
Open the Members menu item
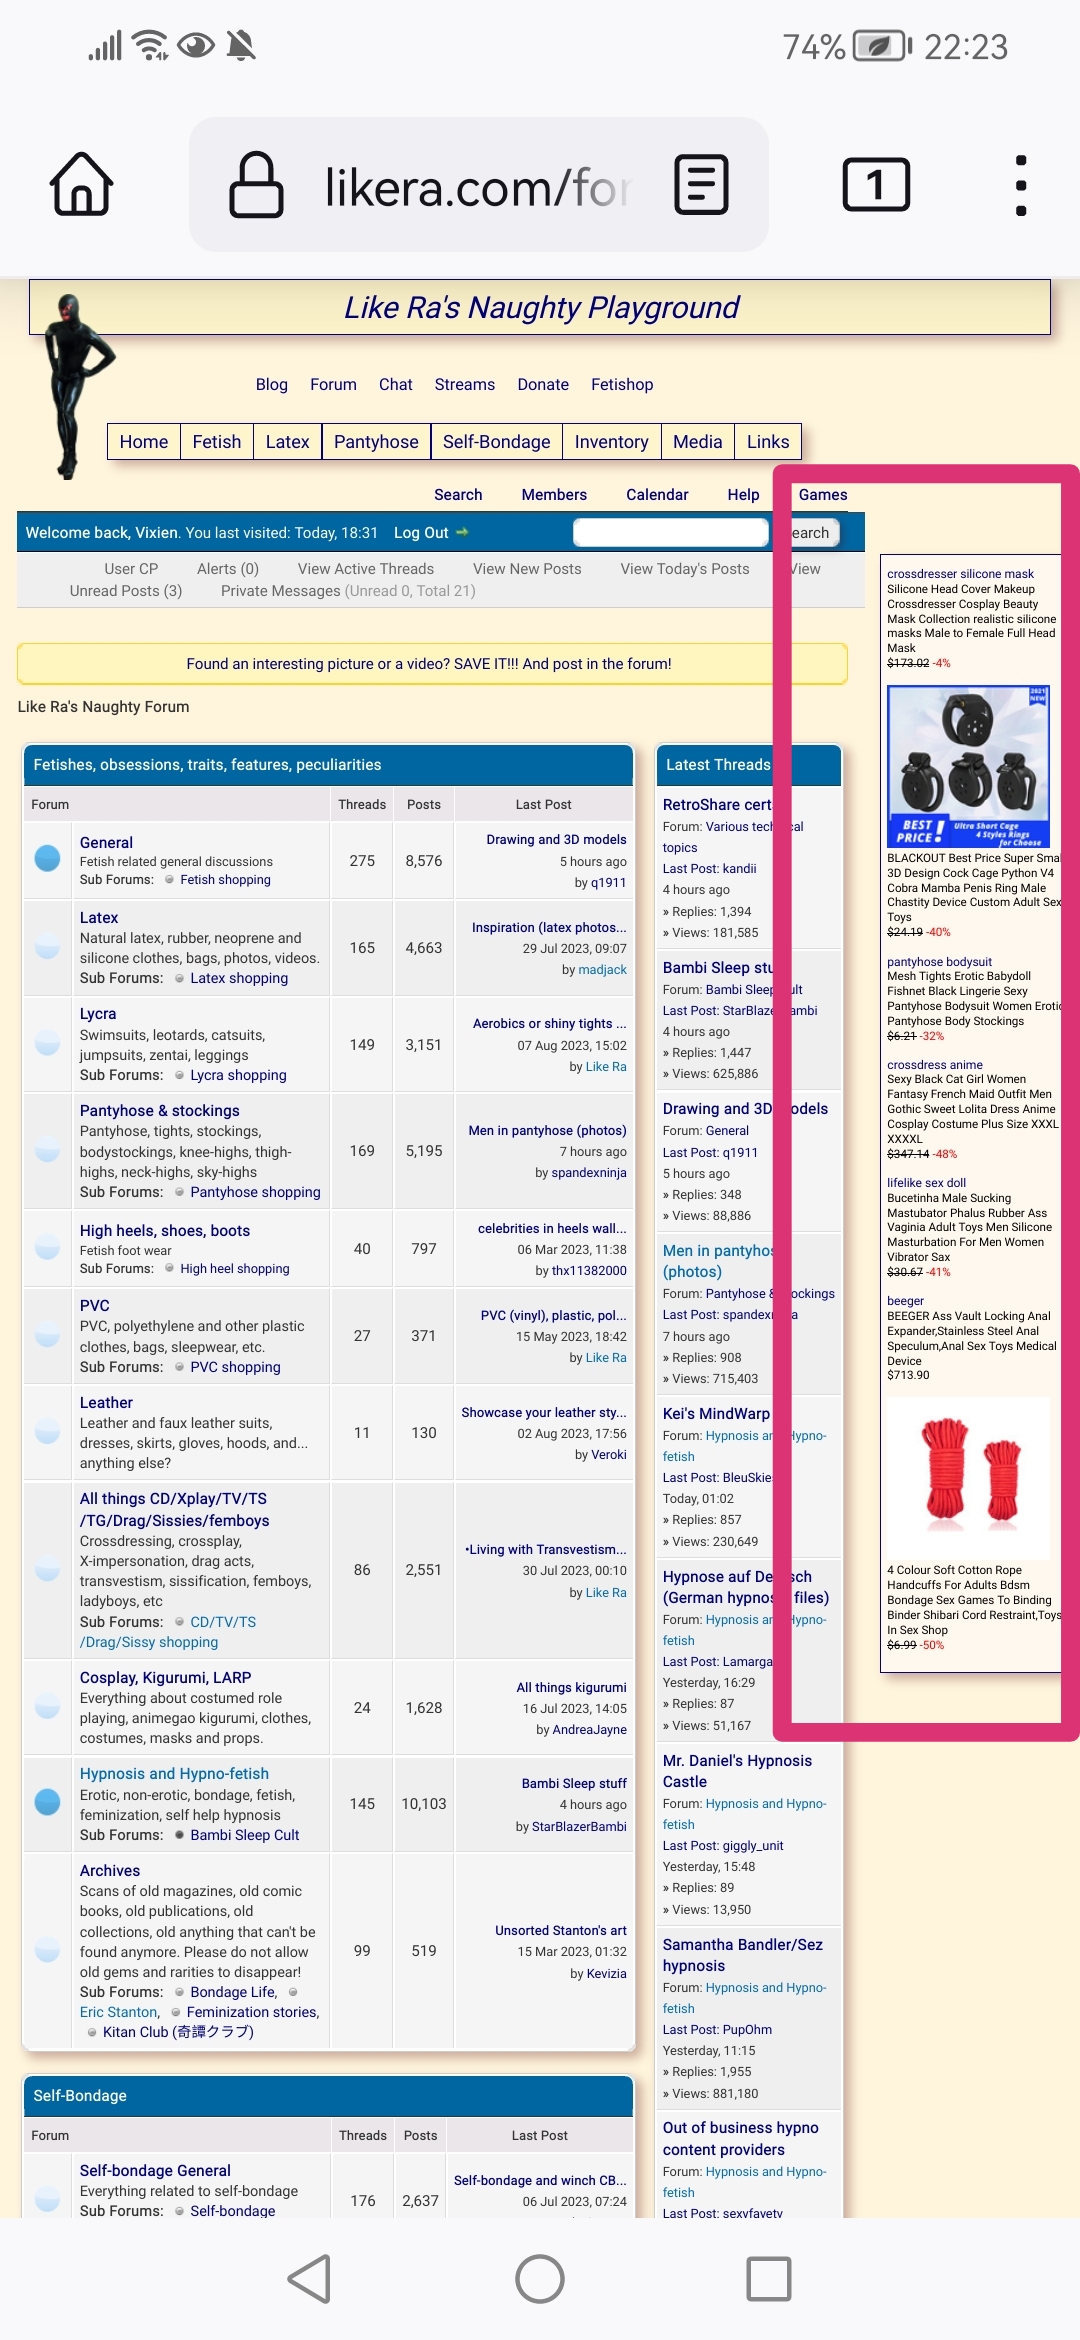(x=554, y=495)
